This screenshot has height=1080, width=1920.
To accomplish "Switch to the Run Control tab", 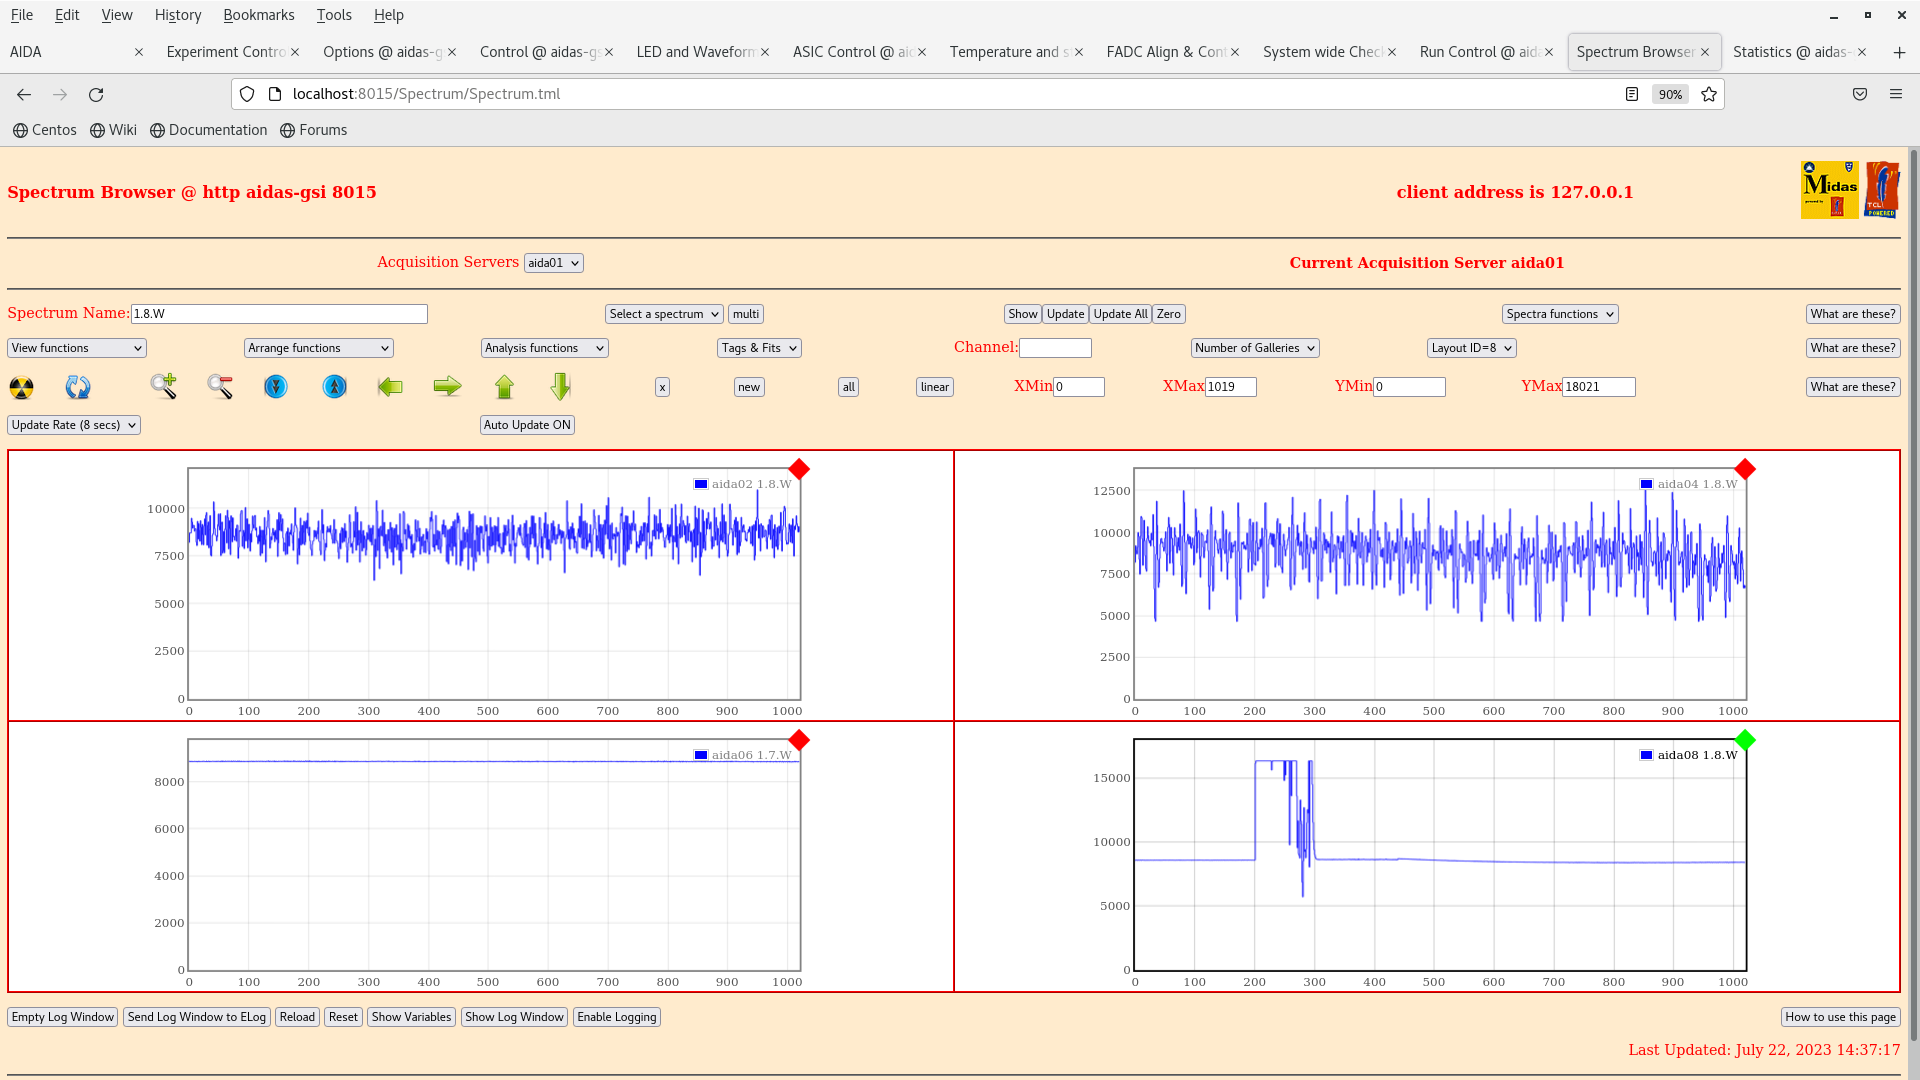I will [x=1479, y=52].
